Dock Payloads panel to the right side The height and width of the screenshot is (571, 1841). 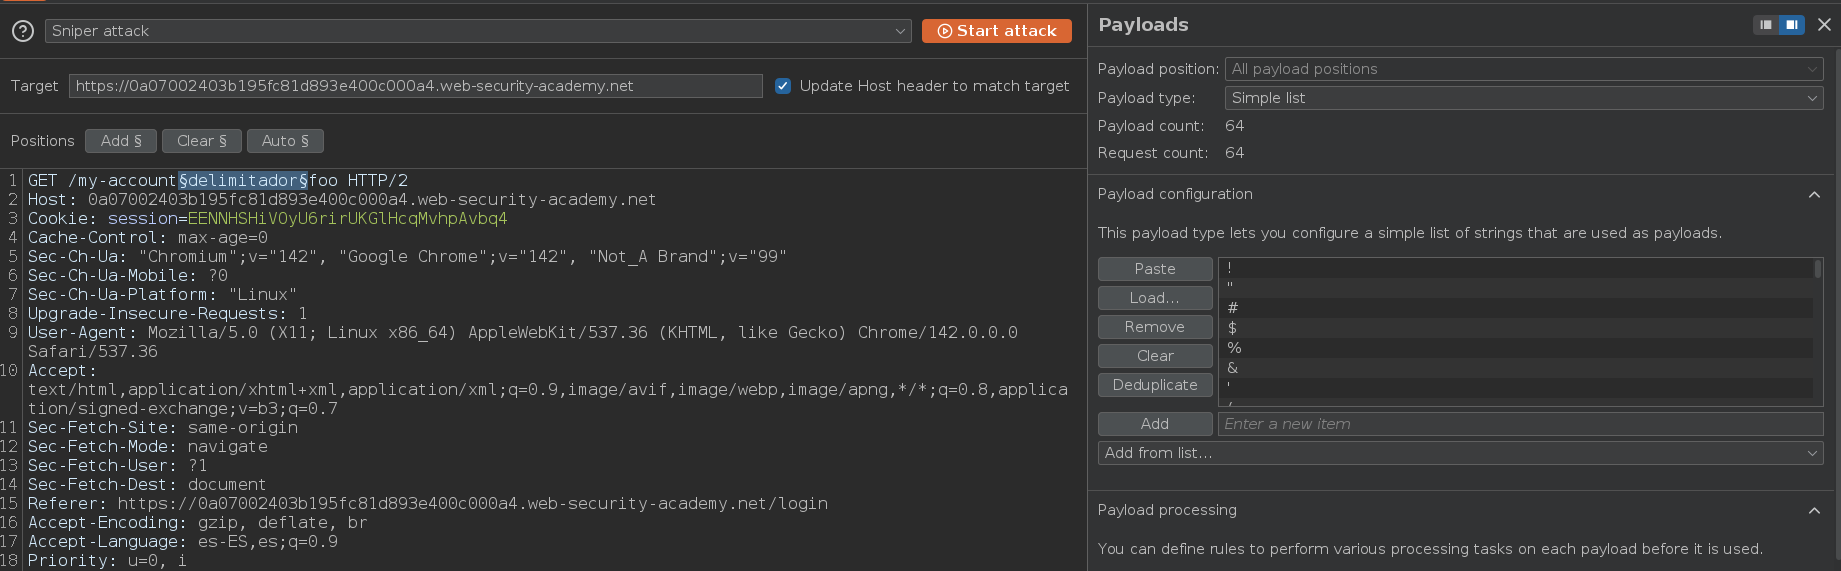[1792, 25]
